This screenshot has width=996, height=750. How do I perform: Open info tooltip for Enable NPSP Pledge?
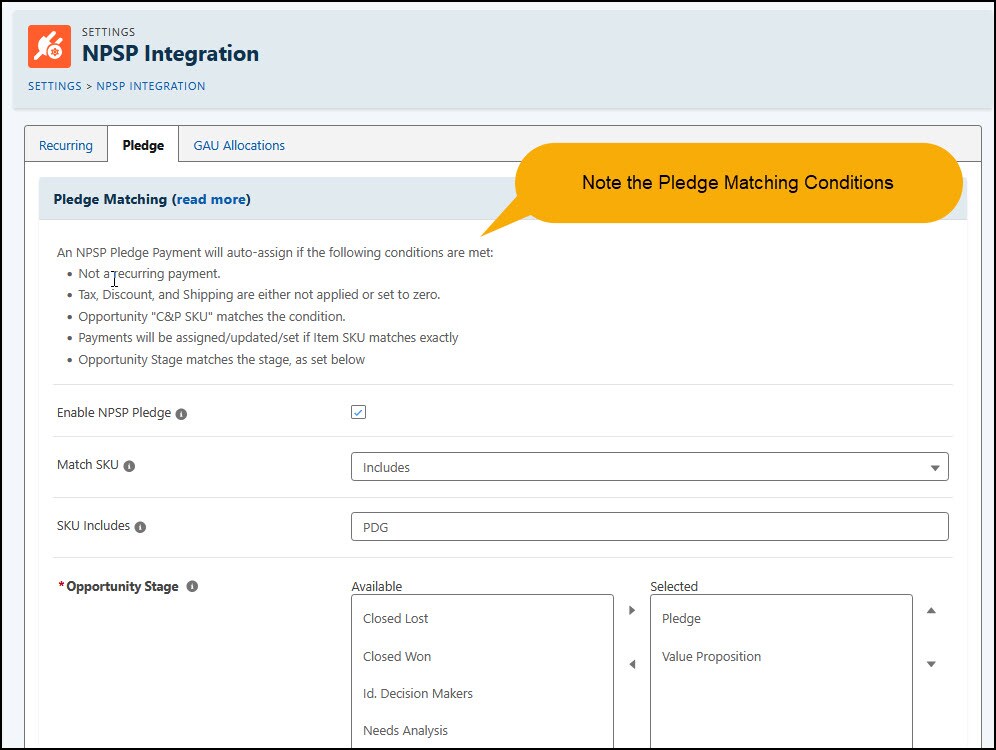pos(181,414)
